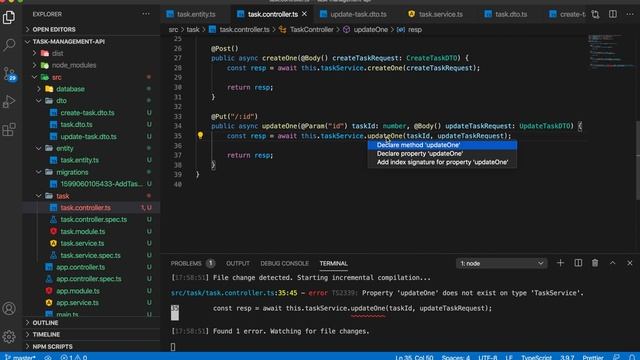Click Spaces: 4 indentation setting
Image resolution: width=640 pixels, height=360 pixels.
click(x=456, y=357)
